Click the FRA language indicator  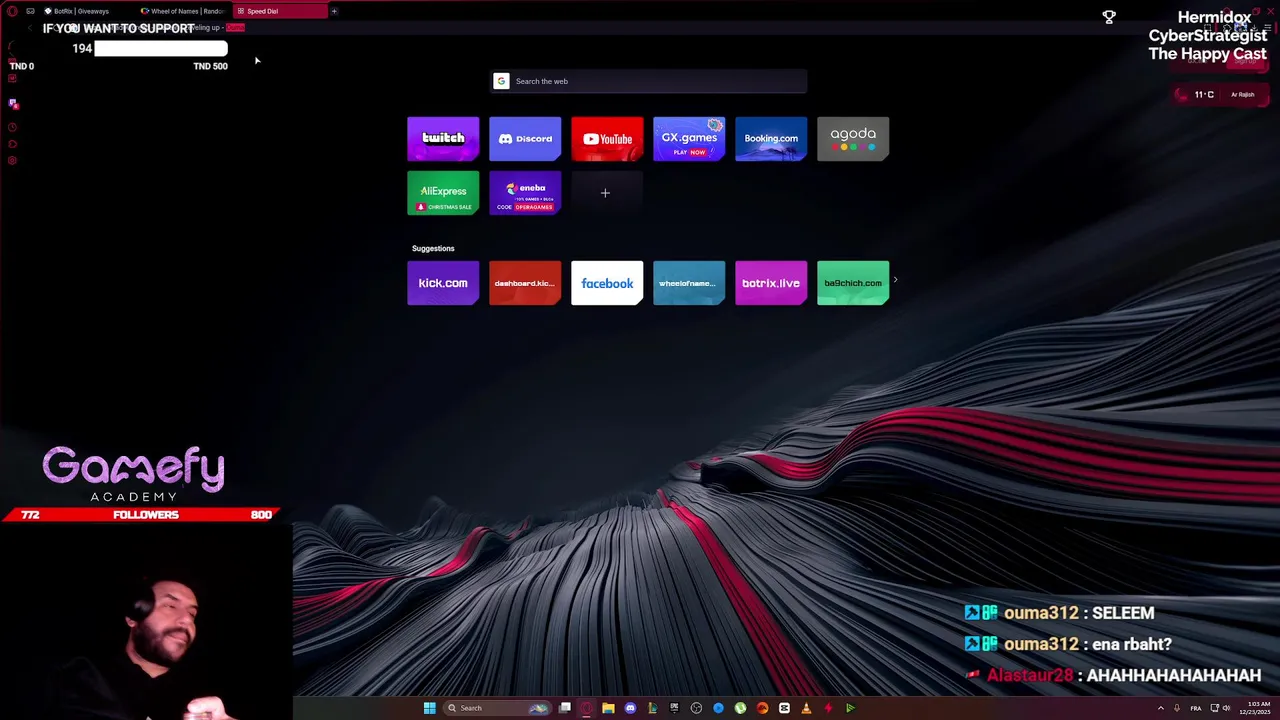(x=1195, y=708)
